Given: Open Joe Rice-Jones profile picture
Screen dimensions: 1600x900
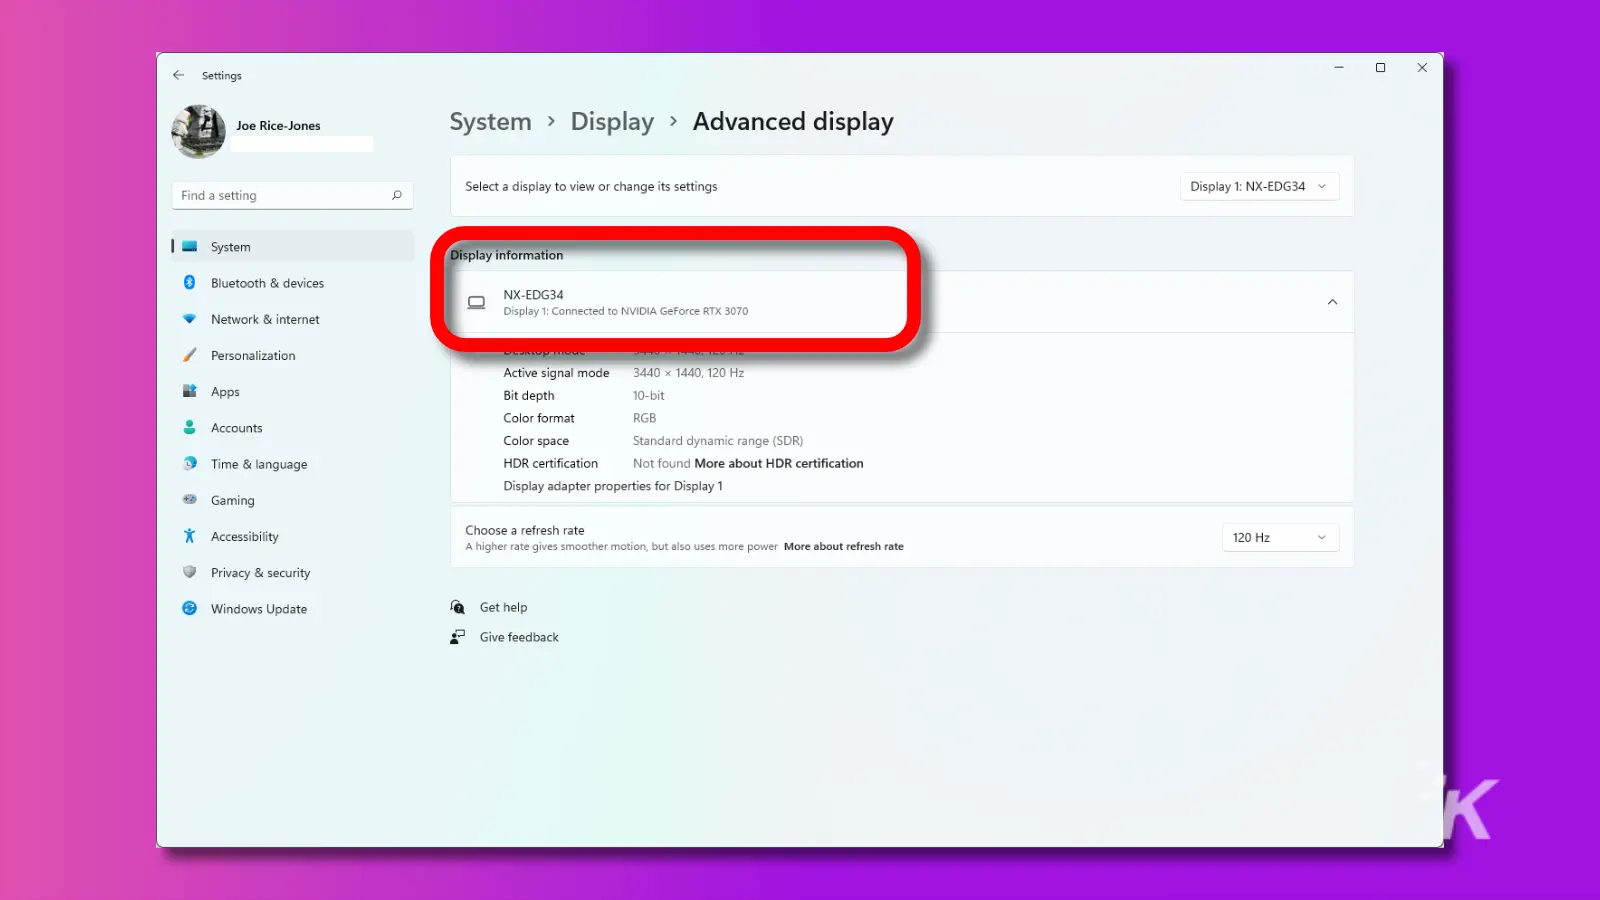Looking at the screenshot, I should coord(198,131).
